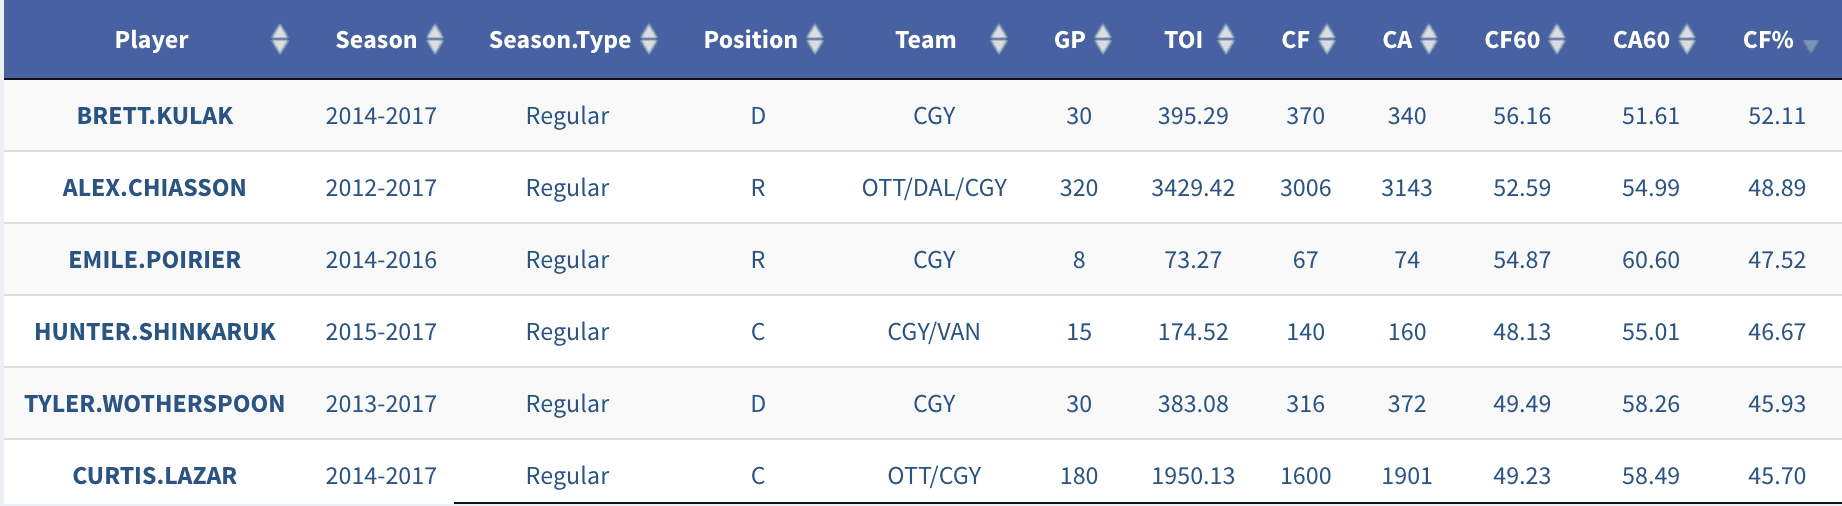Sort table by Season column arrows
The width and height of the screenshot is (1842, 506).
(435, 40)
